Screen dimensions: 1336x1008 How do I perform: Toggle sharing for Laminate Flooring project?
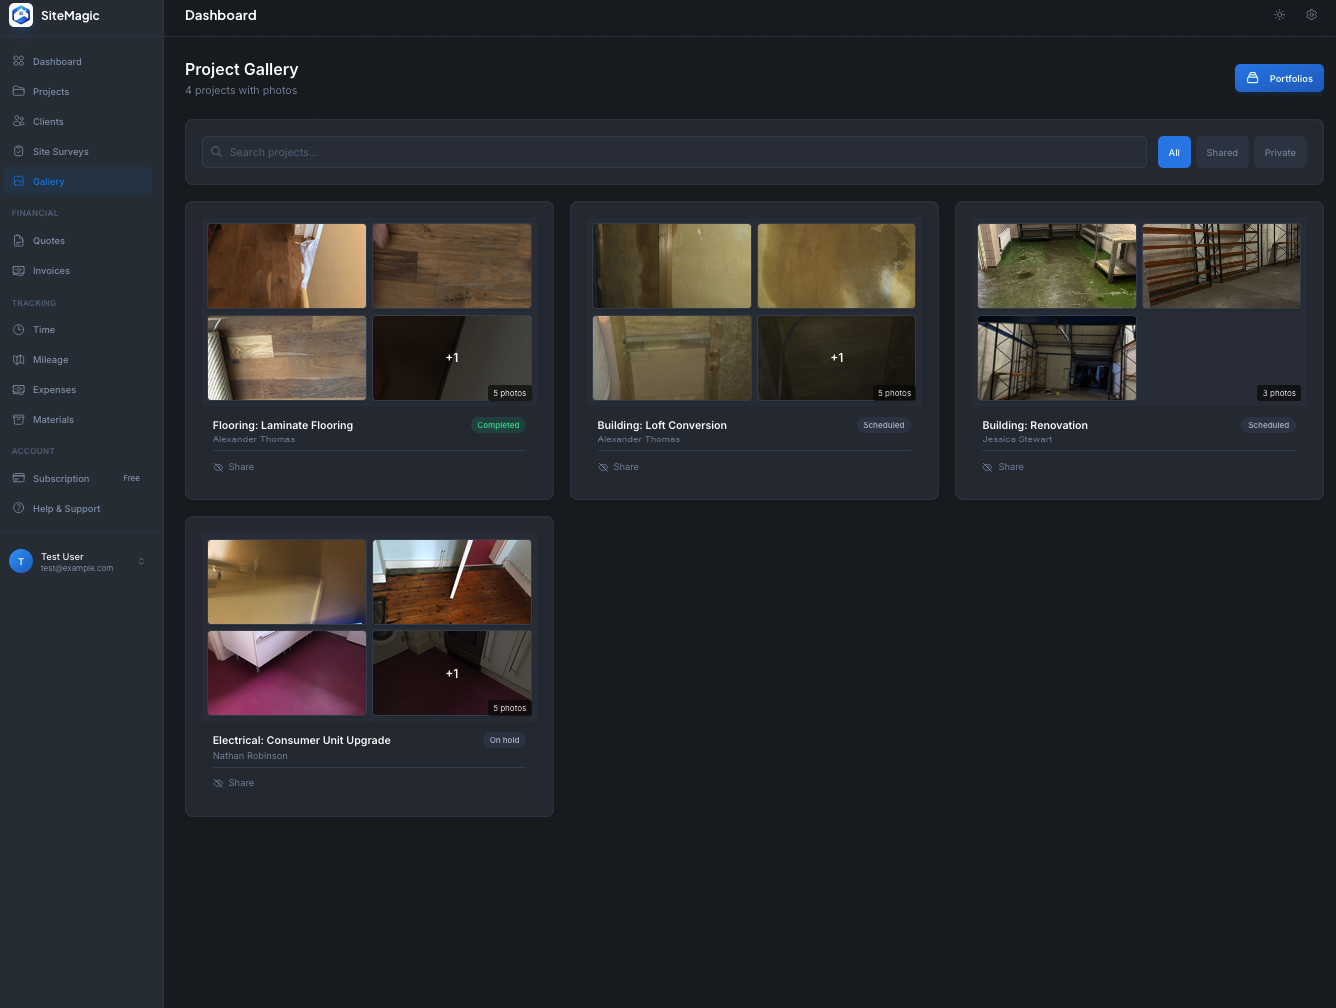coord(233,467)
